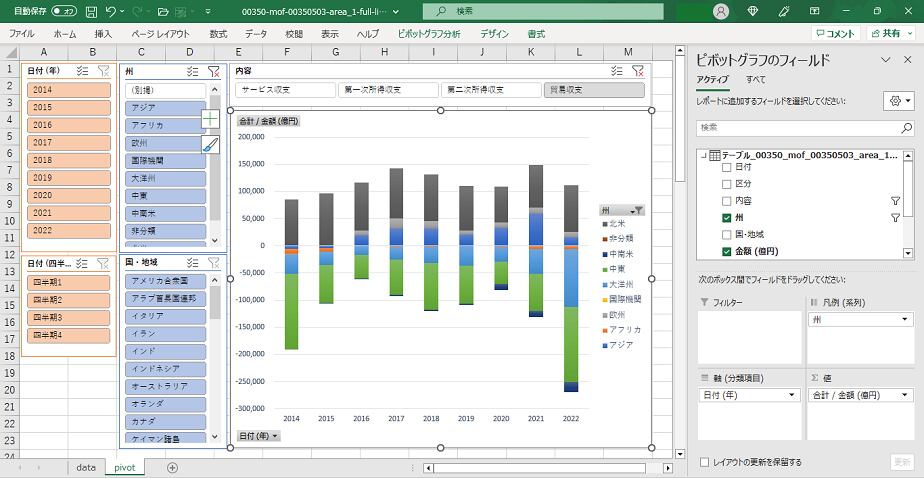Toggle the AutoSave switch
The image size is (924, 478).
(x=63, y=11)
